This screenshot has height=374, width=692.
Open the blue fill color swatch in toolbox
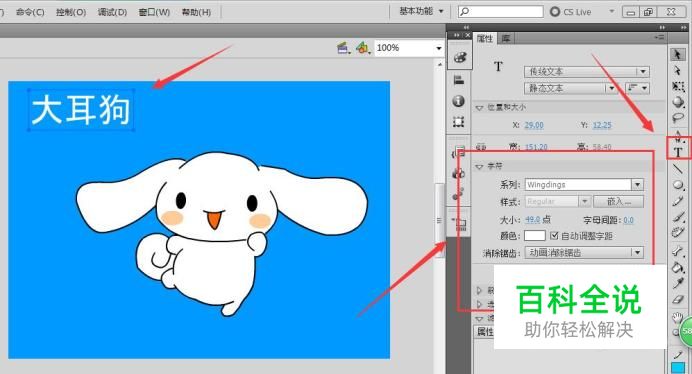coord(678,367)
